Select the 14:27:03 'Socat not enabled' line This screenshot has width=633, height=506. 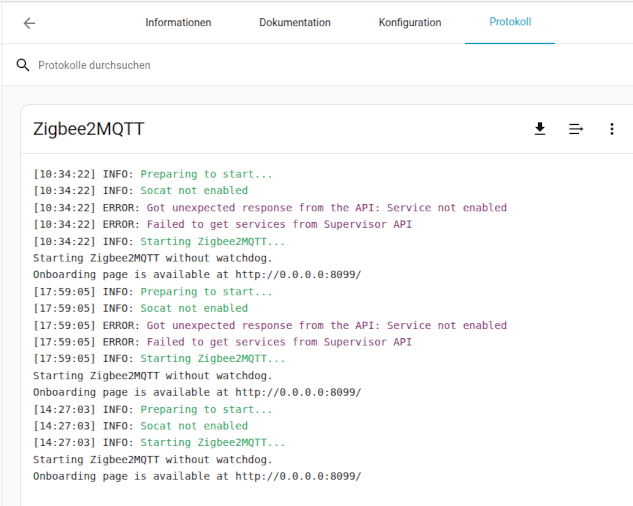tap(140, 426)
